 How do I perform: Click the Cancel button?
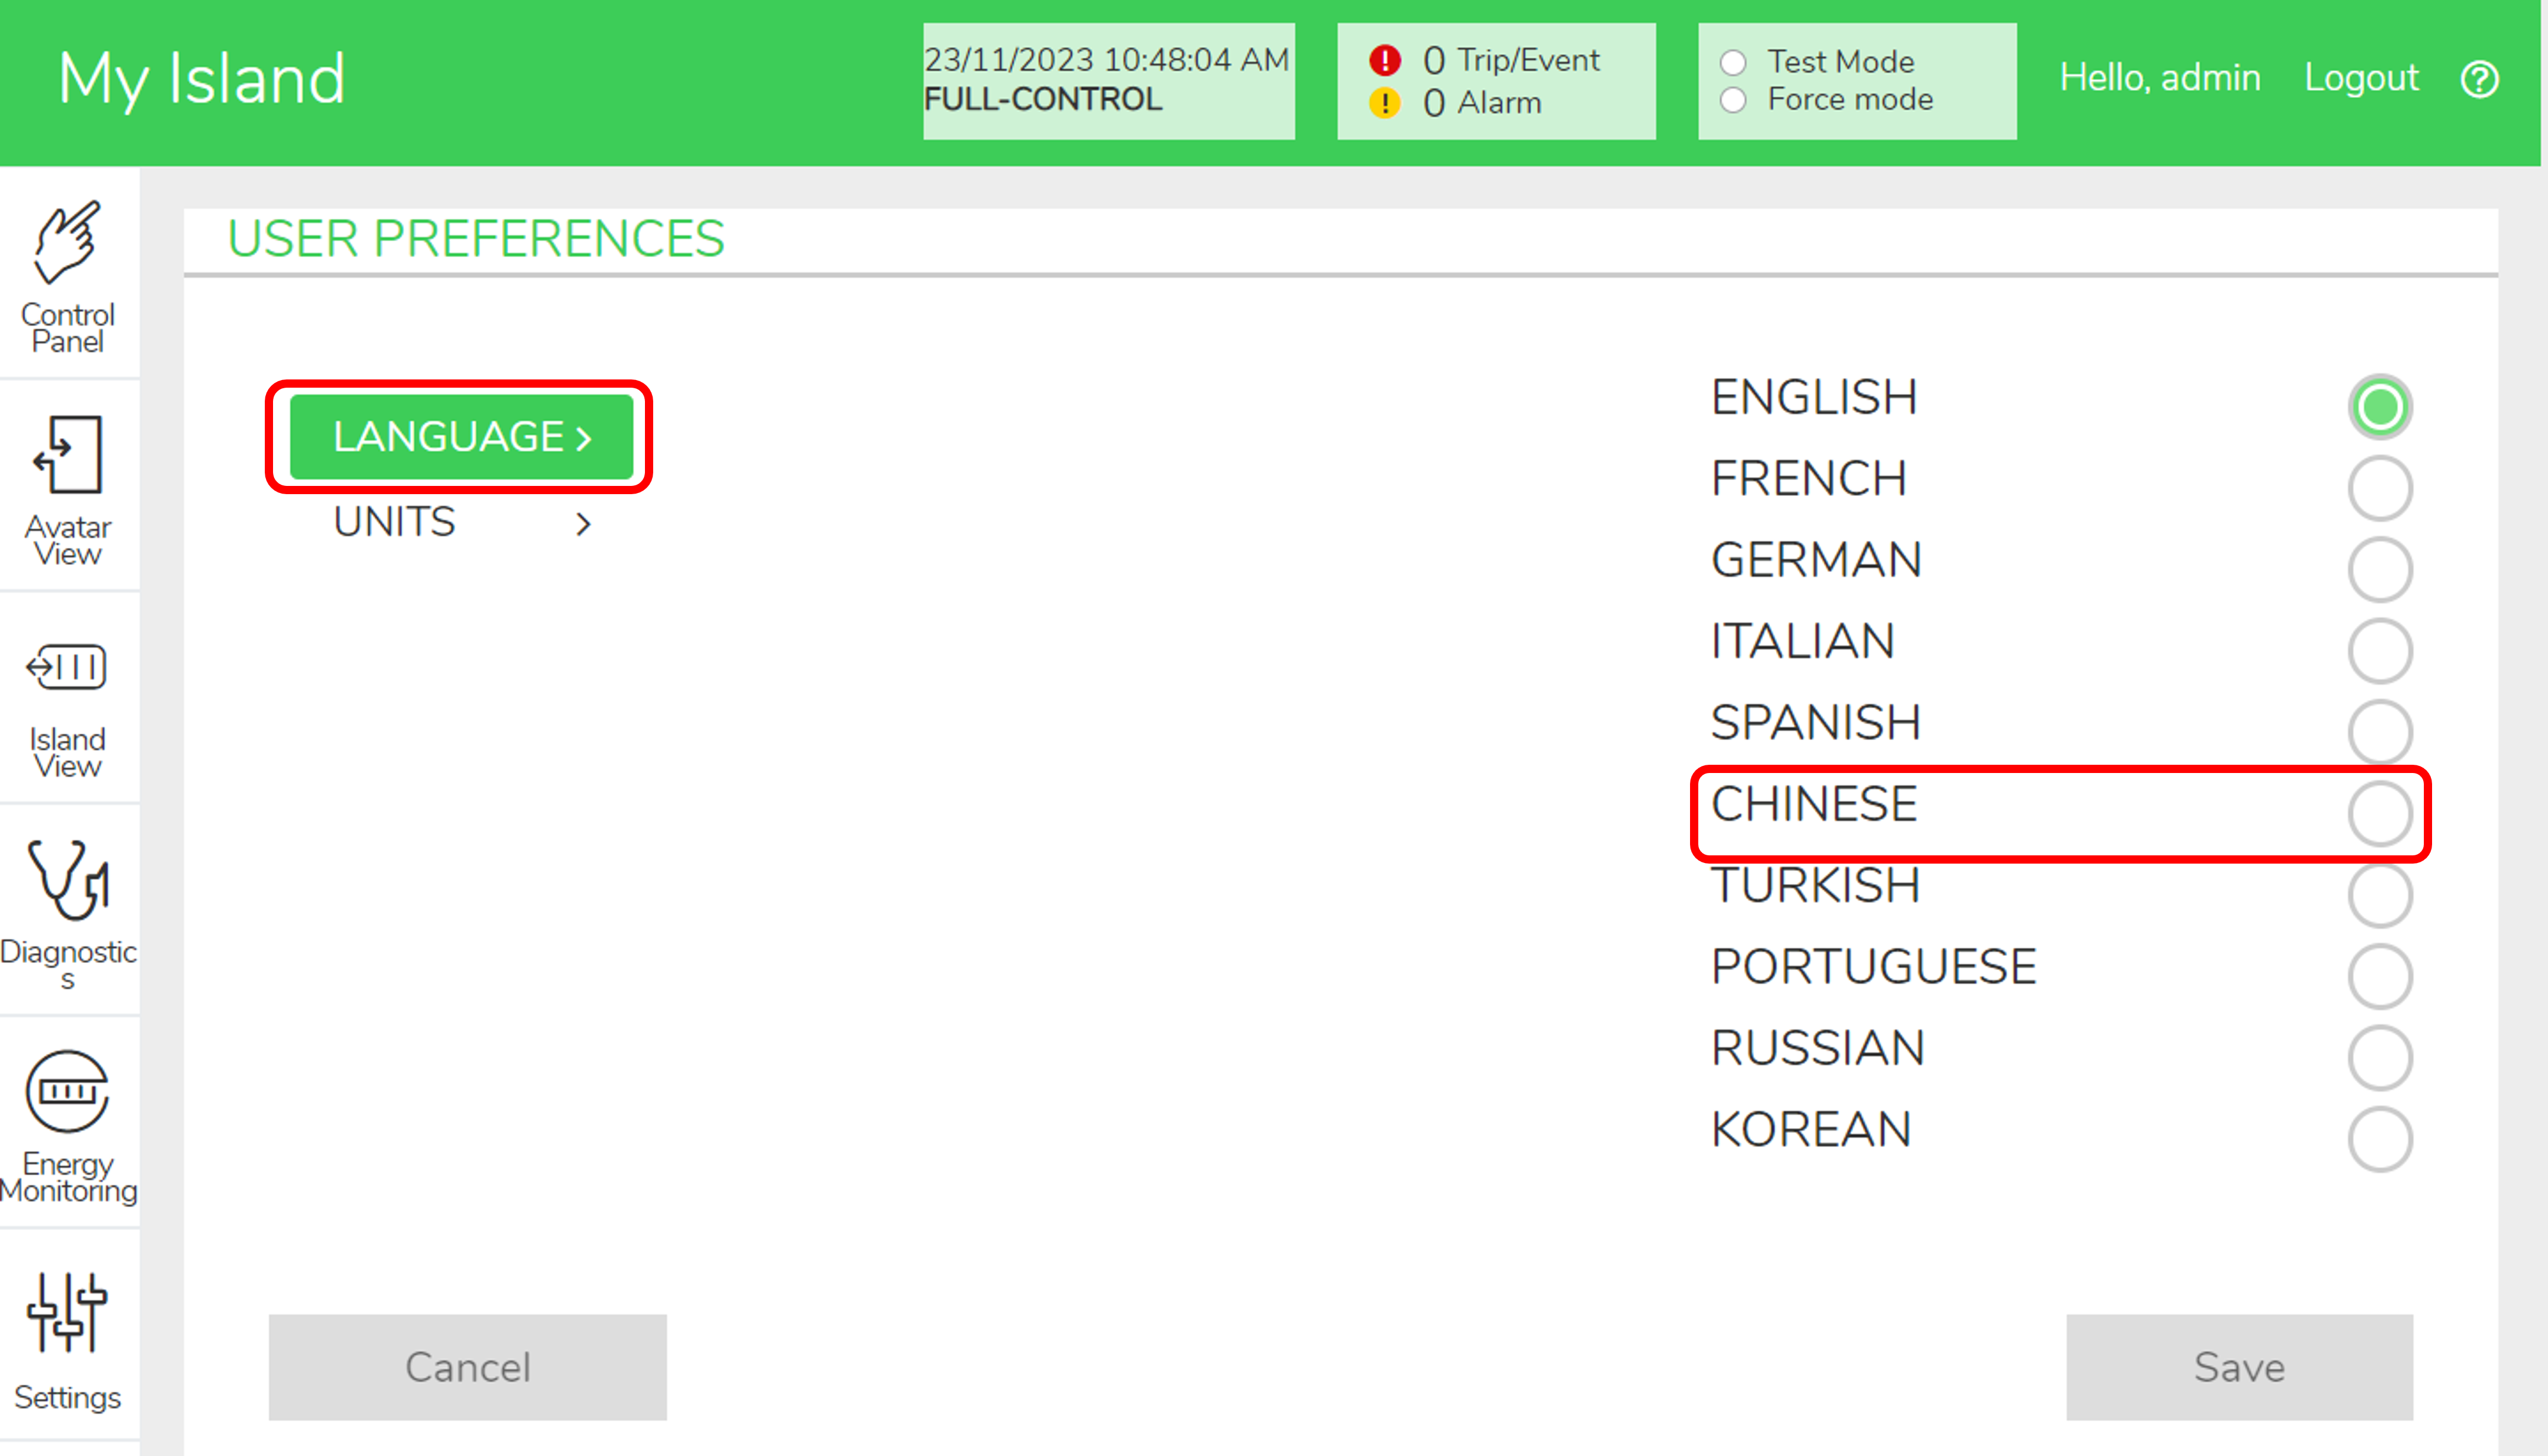click(467, 1366)
